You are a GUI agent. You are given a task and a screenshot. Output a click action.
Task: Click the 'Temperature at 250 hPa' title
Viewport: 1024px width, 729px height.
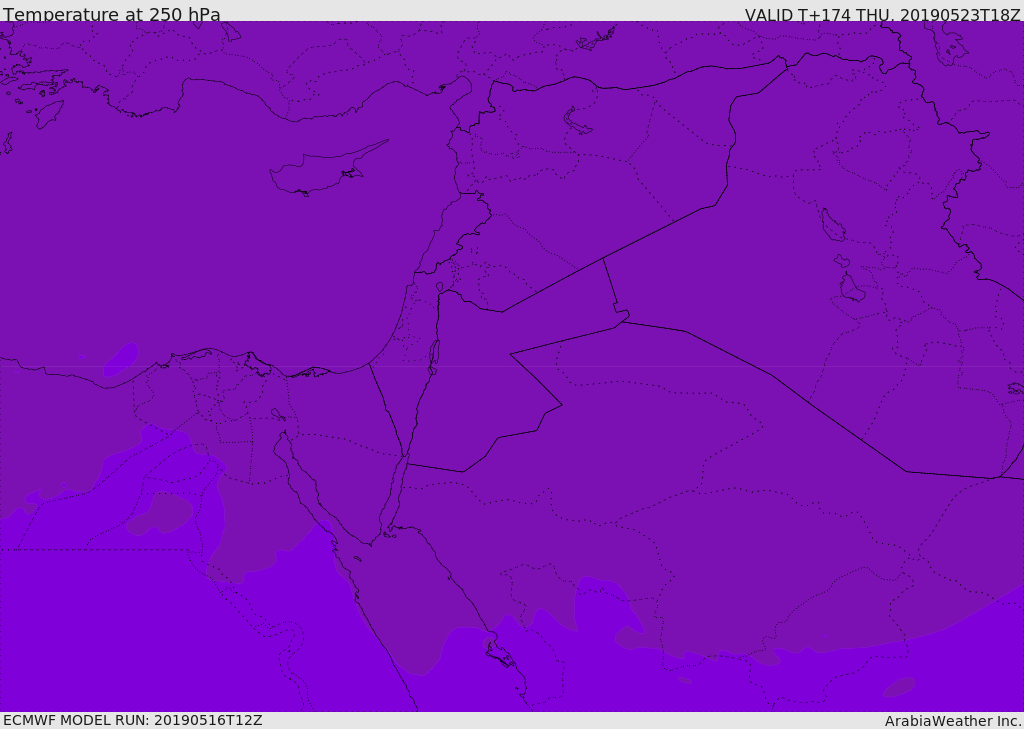[x=112, y=14]
